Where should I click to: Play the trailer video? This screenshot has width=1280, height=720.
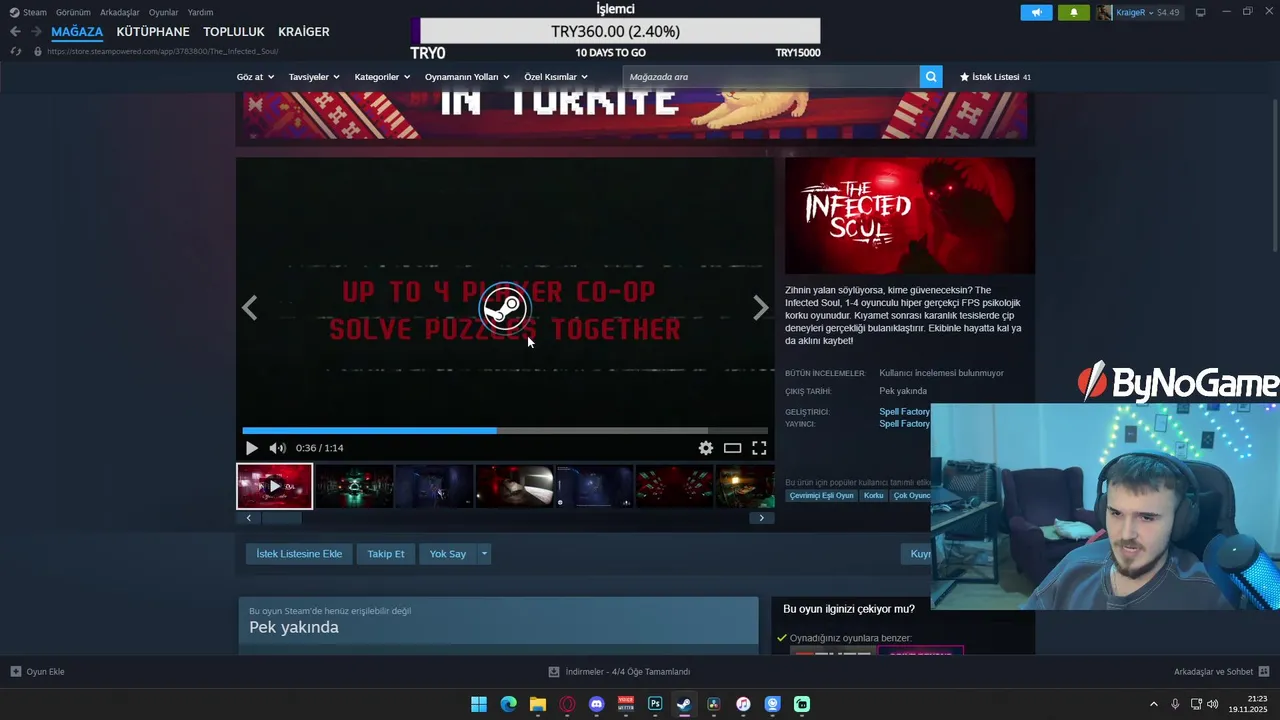click(251, 448)
